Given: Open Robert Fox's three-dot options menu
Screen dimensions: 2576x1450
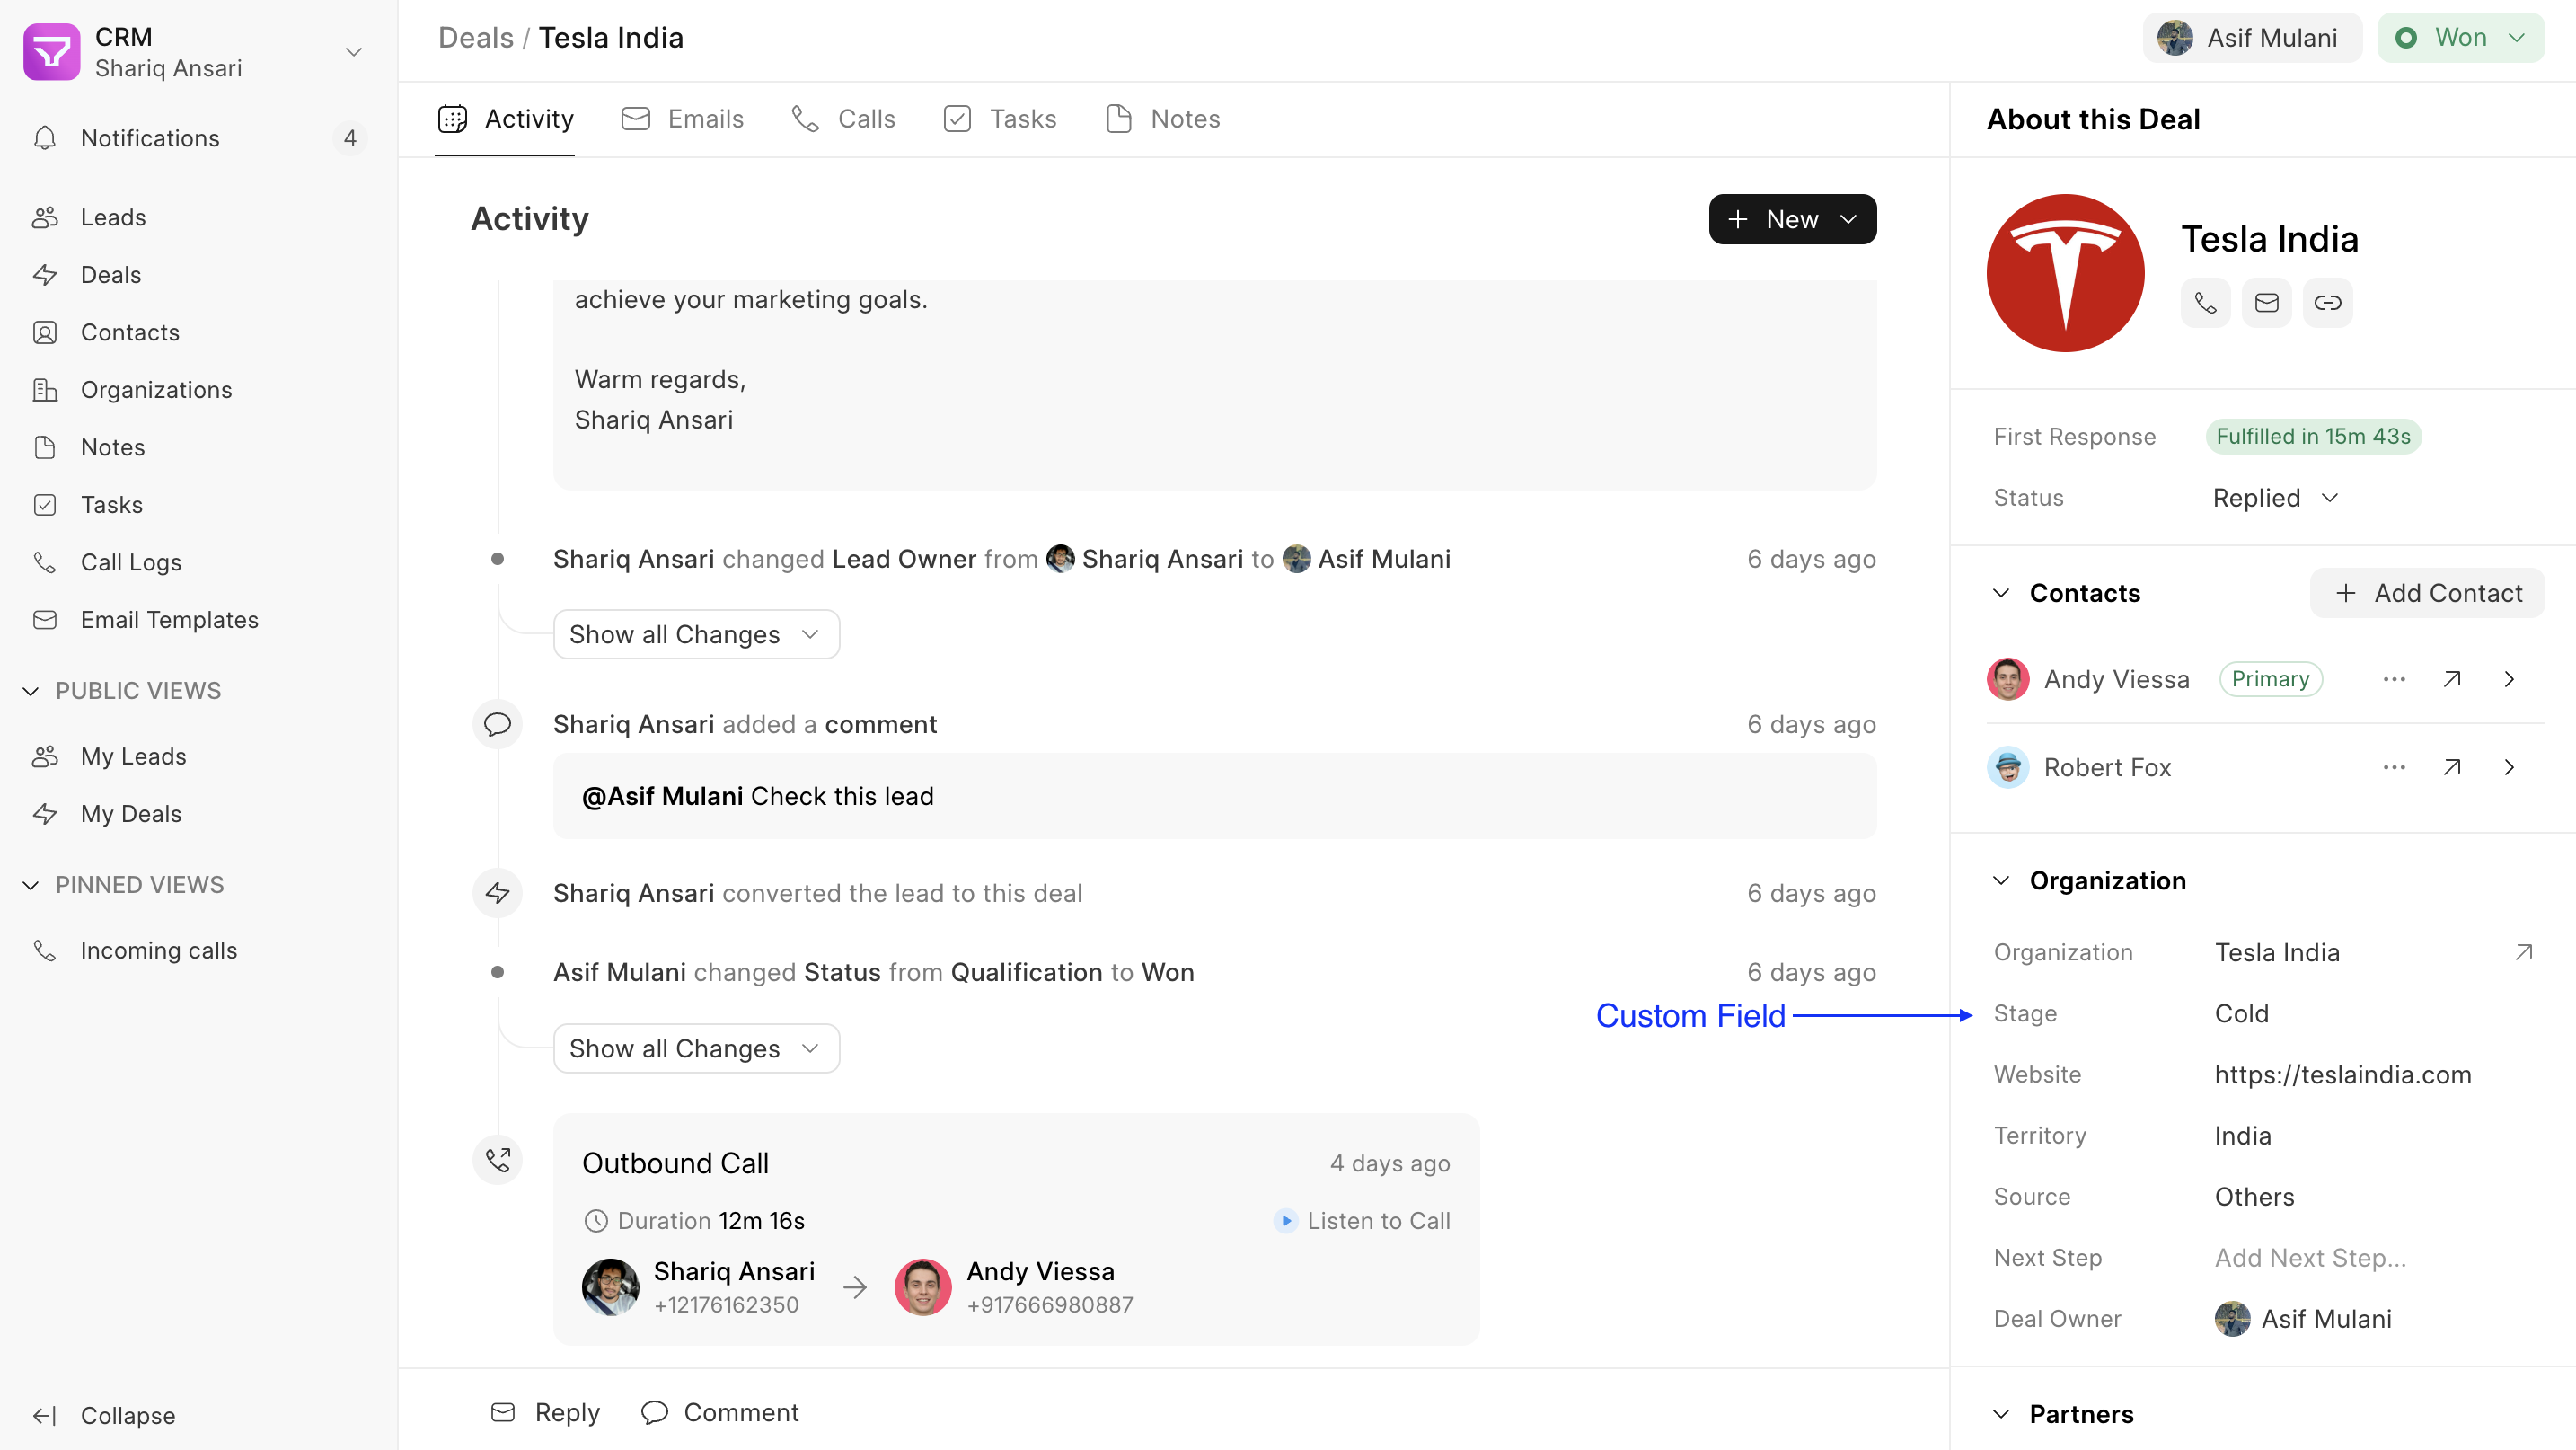Looking at the screenshot, I should pyautogui.click(x=2393, y=767).
